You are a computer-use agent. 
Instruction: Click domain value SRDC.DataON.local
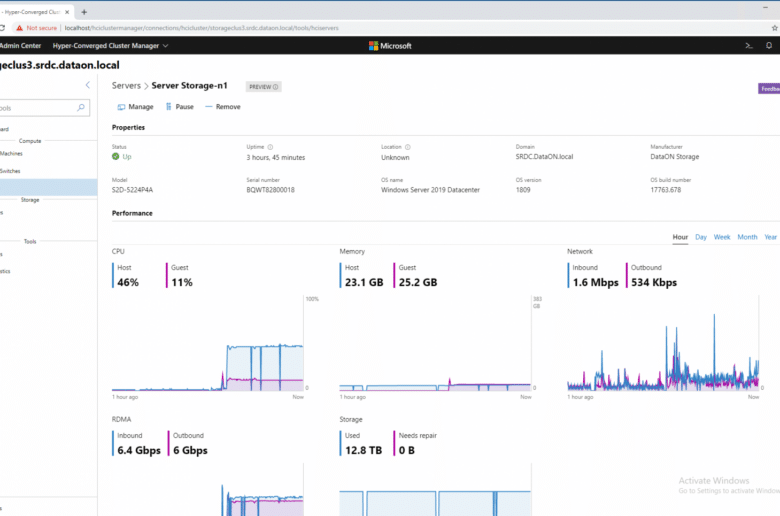click(544, 157)
